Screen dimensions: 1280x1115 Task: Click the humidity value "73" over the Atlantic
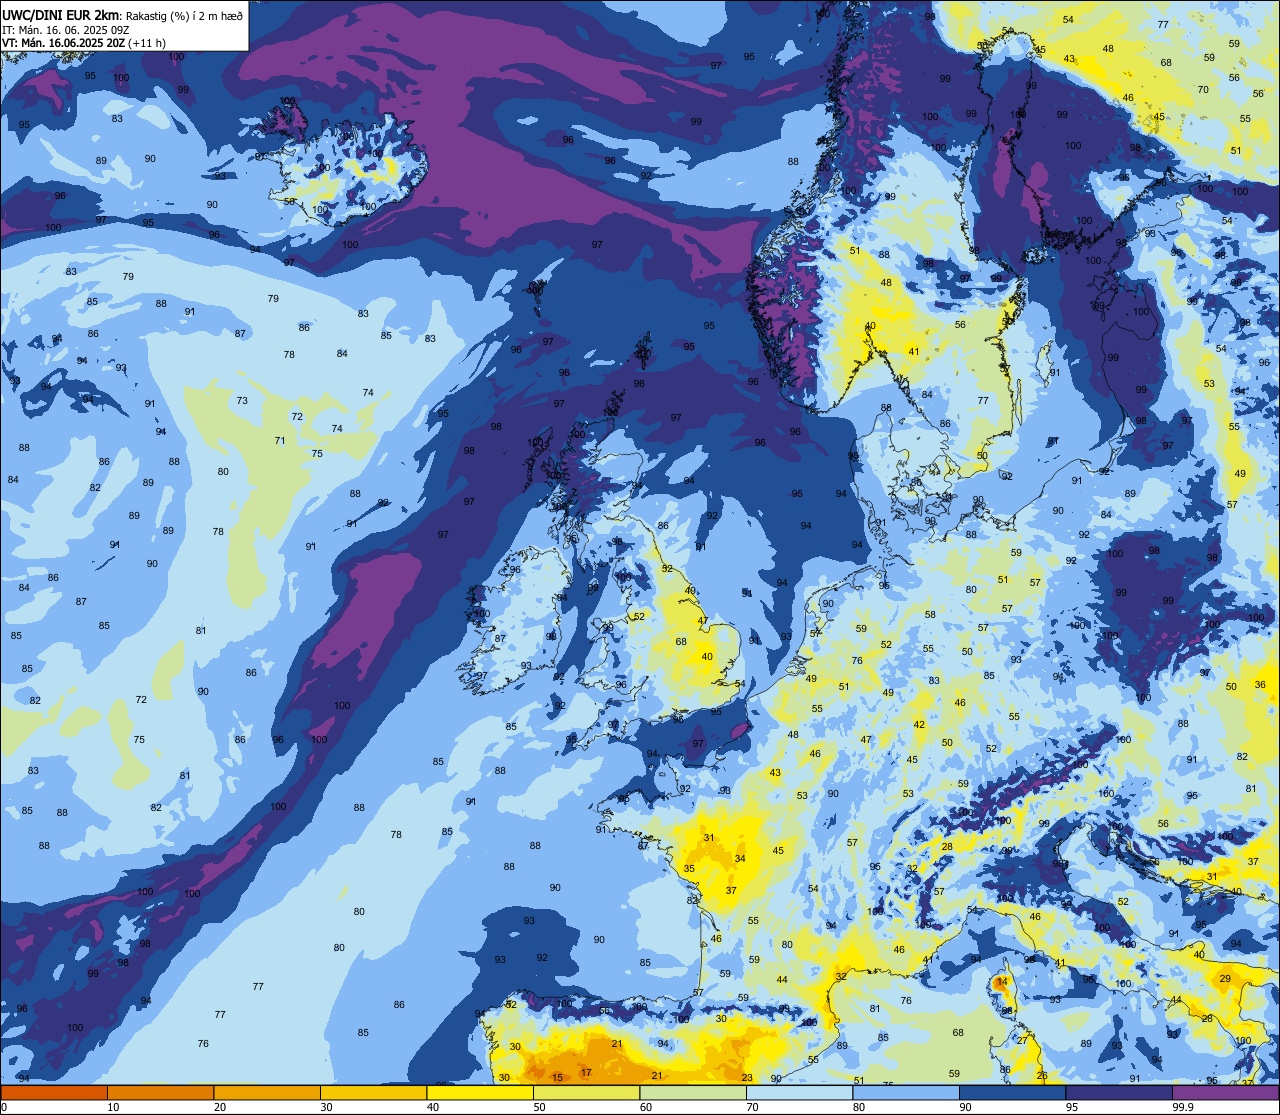[242, 400]
